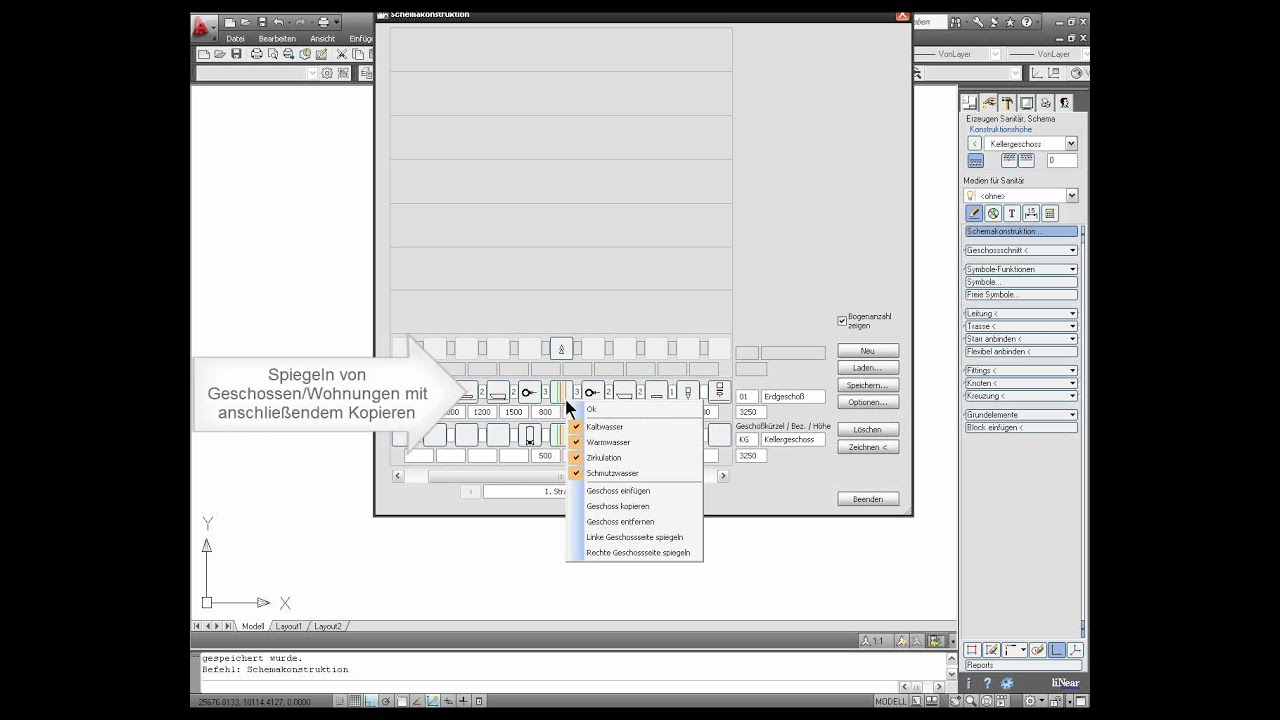Viewport: 1280px width, 720px height.
Task: Click the Favorites star icon in title bar
Action: point(1010,22)
